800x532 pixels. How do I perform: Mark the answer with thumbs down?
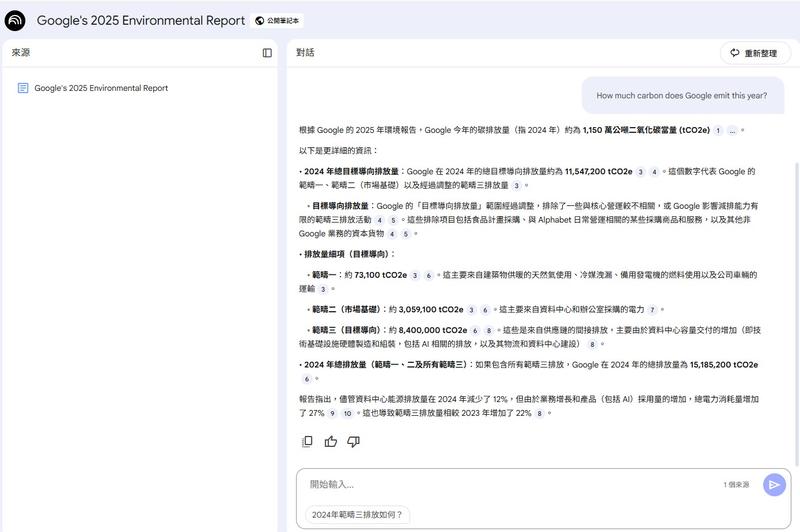[353, 441]
